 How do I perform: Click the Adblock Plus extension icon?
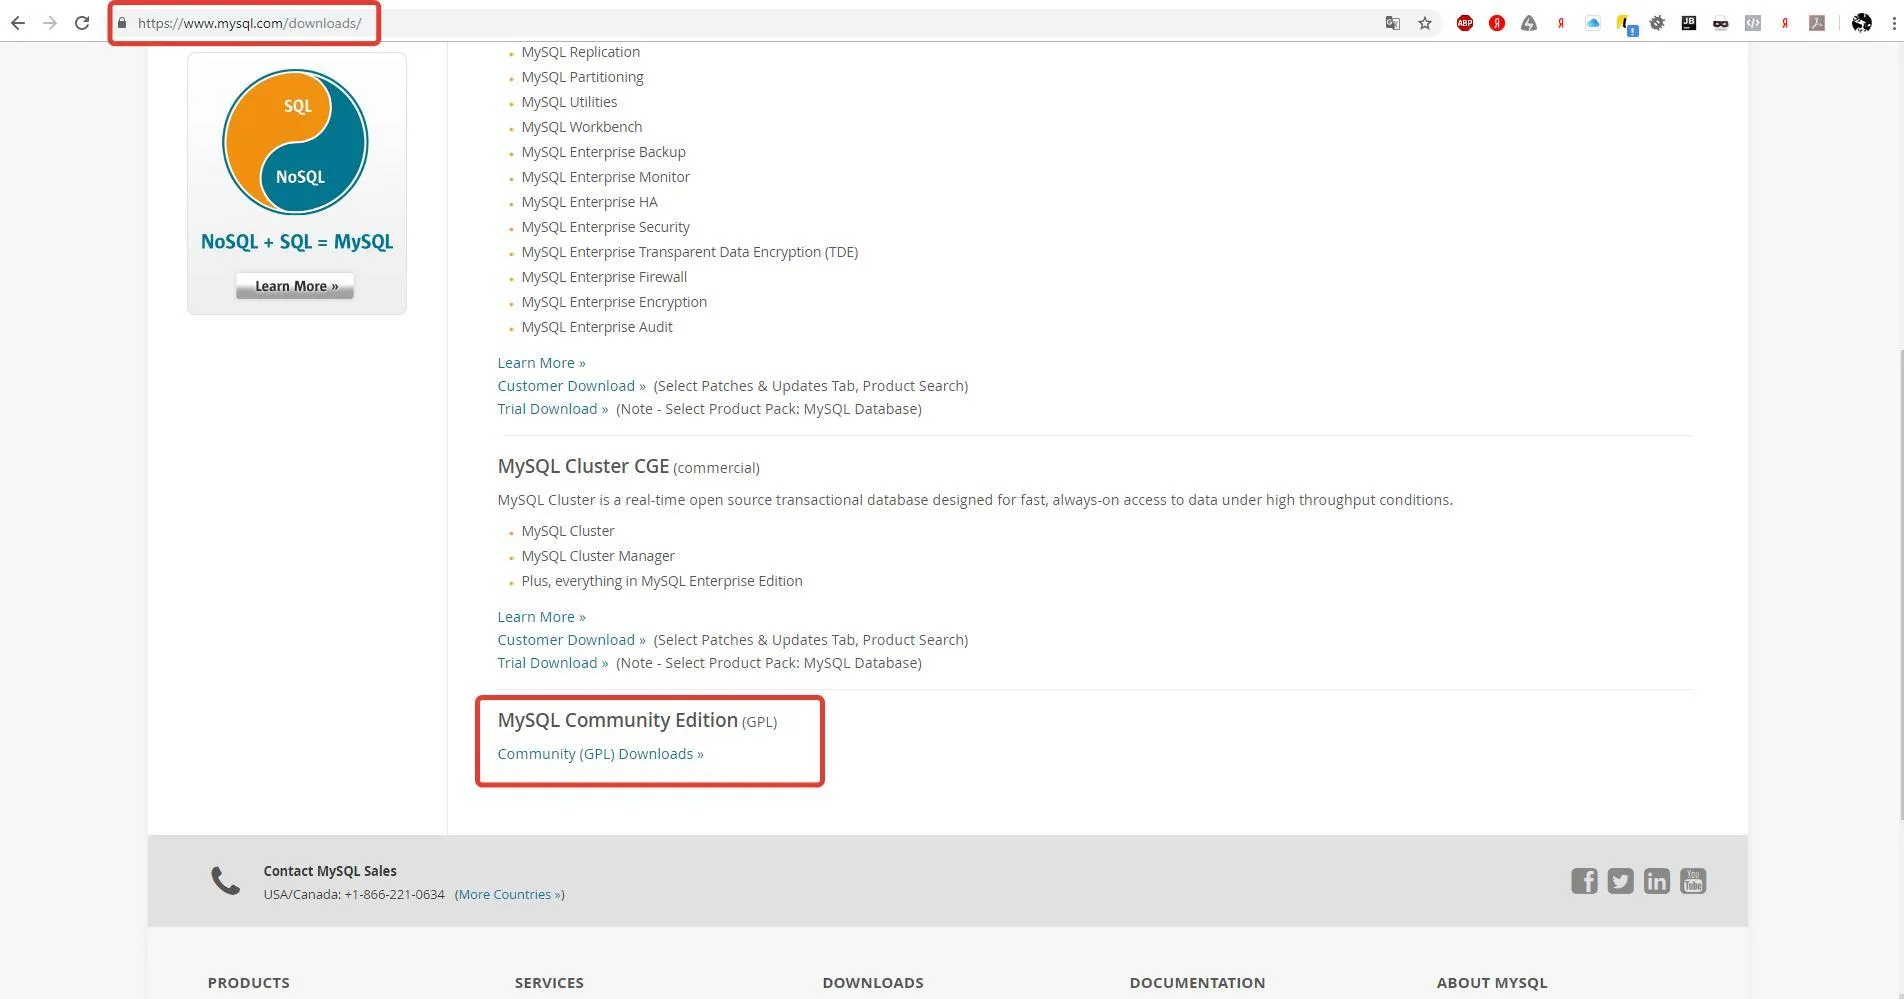pos(1464,23)
